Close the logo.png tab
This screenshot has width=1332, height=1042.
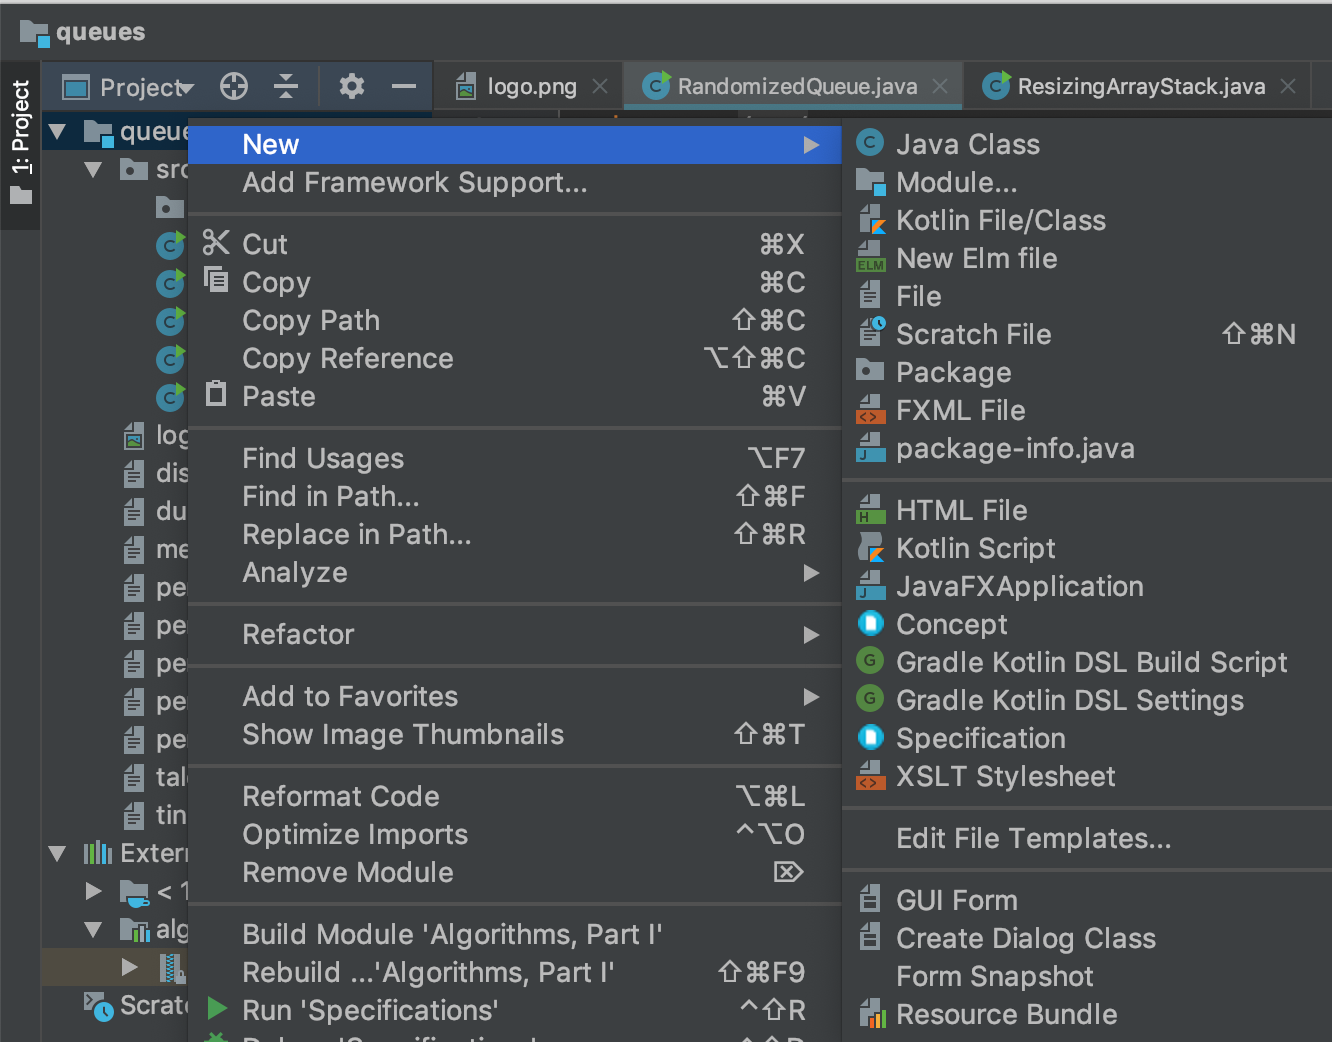pos(600,87)
